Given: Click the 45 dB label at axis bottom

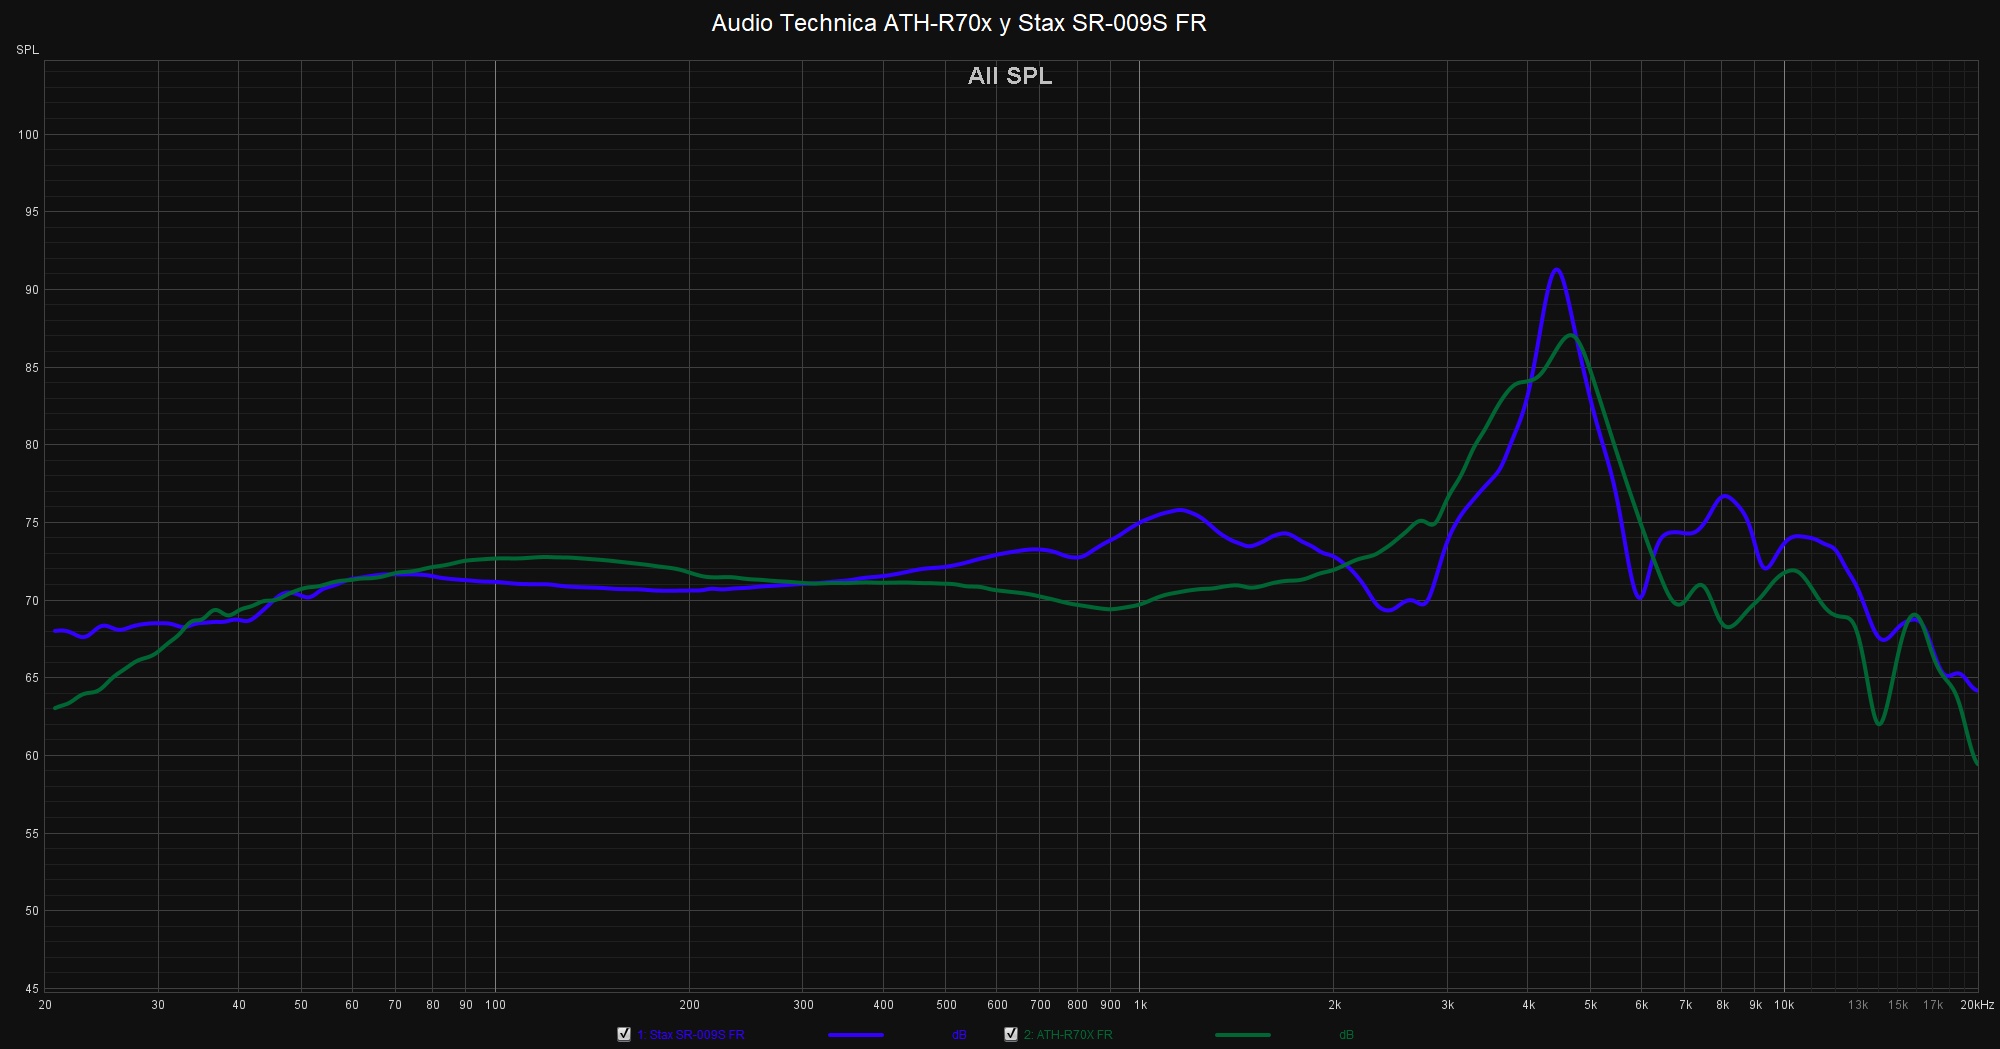Looking at the screenshot, I should click(x=31, y=989).
